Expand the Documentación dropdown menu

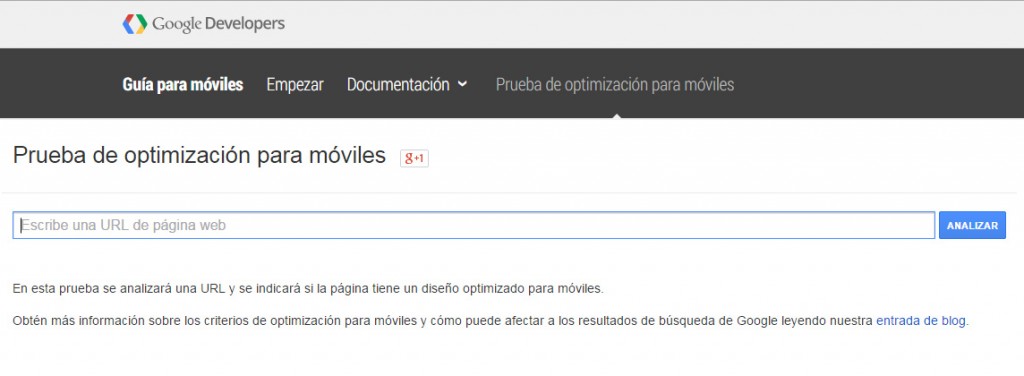407,85
